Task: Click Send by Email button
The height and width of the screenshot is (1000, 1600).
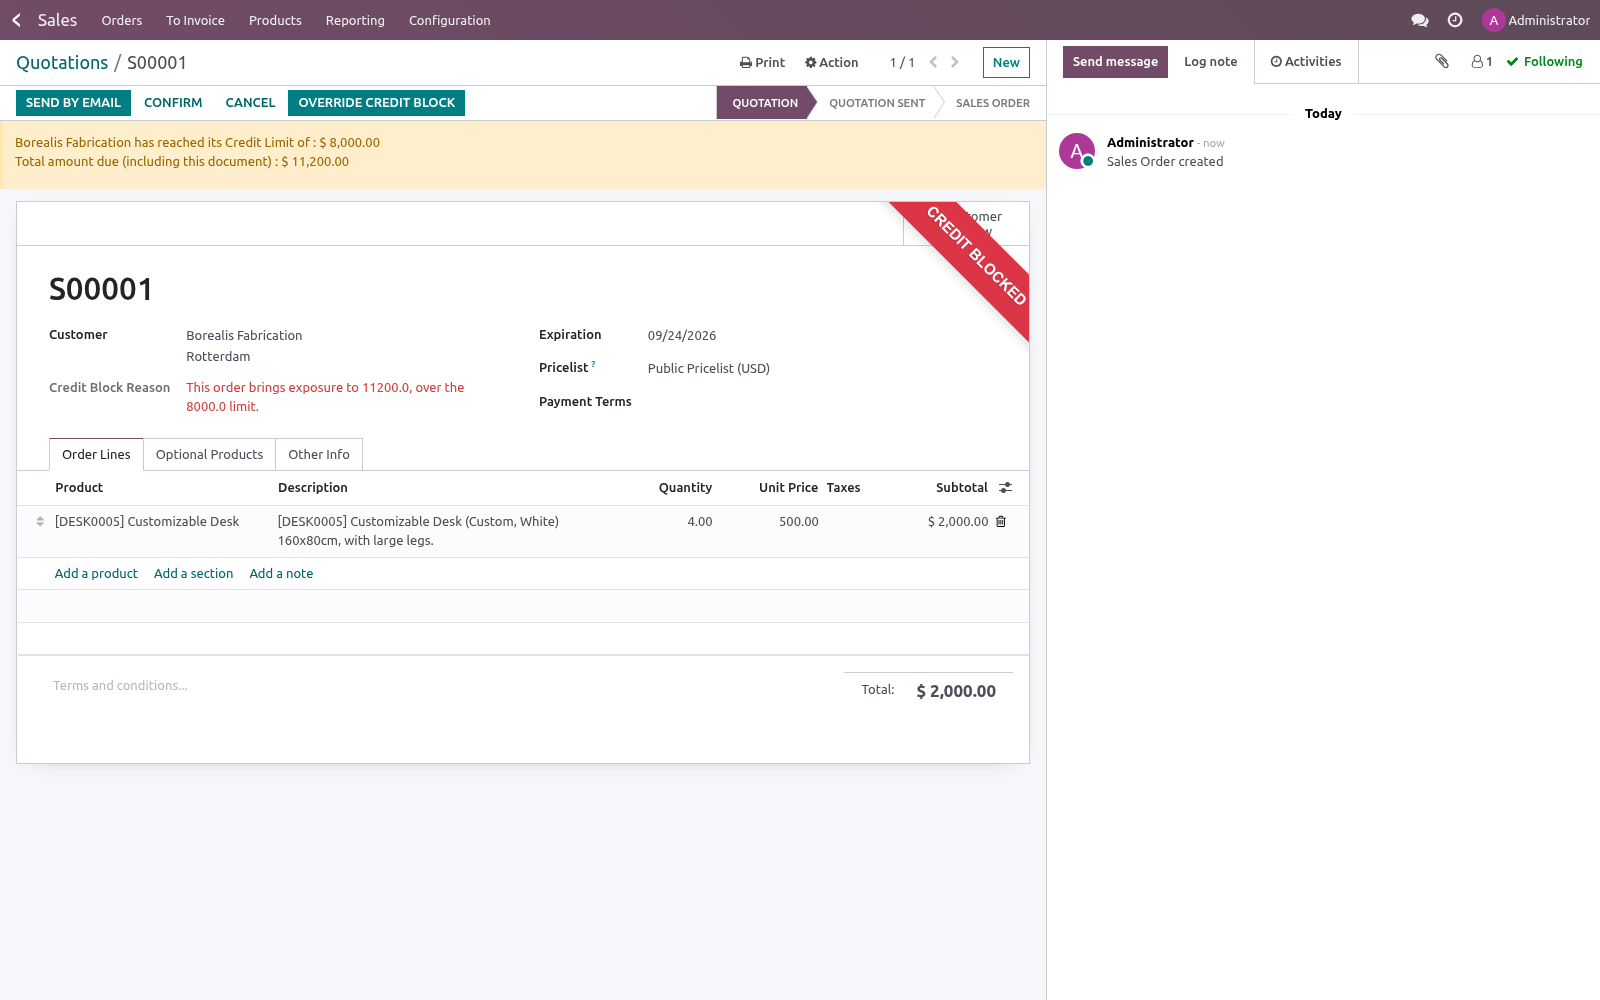Action: point(73,103)
